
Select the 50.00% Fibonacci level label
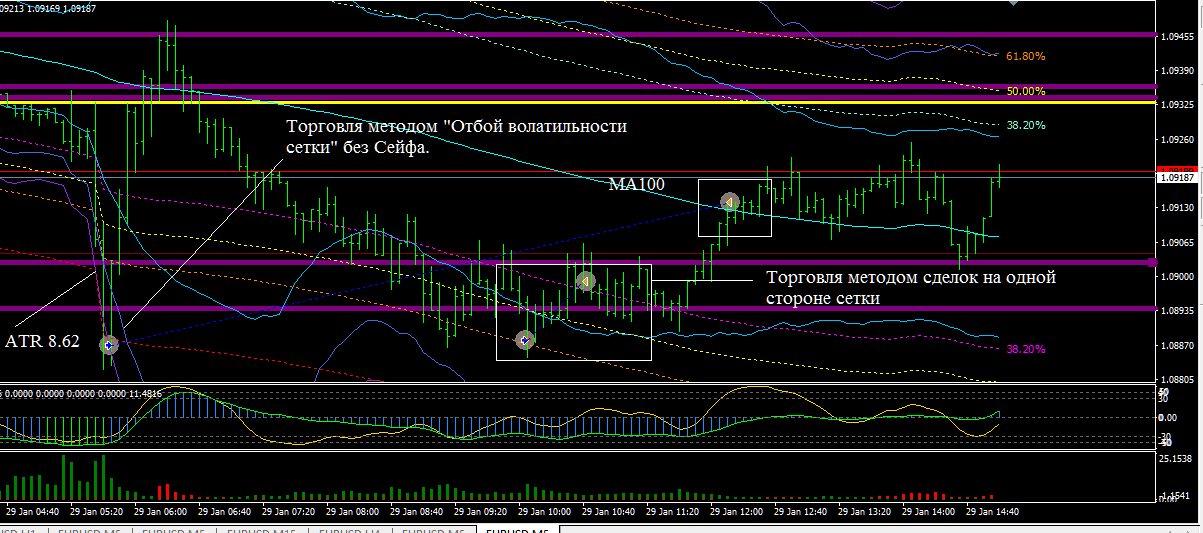pos(1026,91)
